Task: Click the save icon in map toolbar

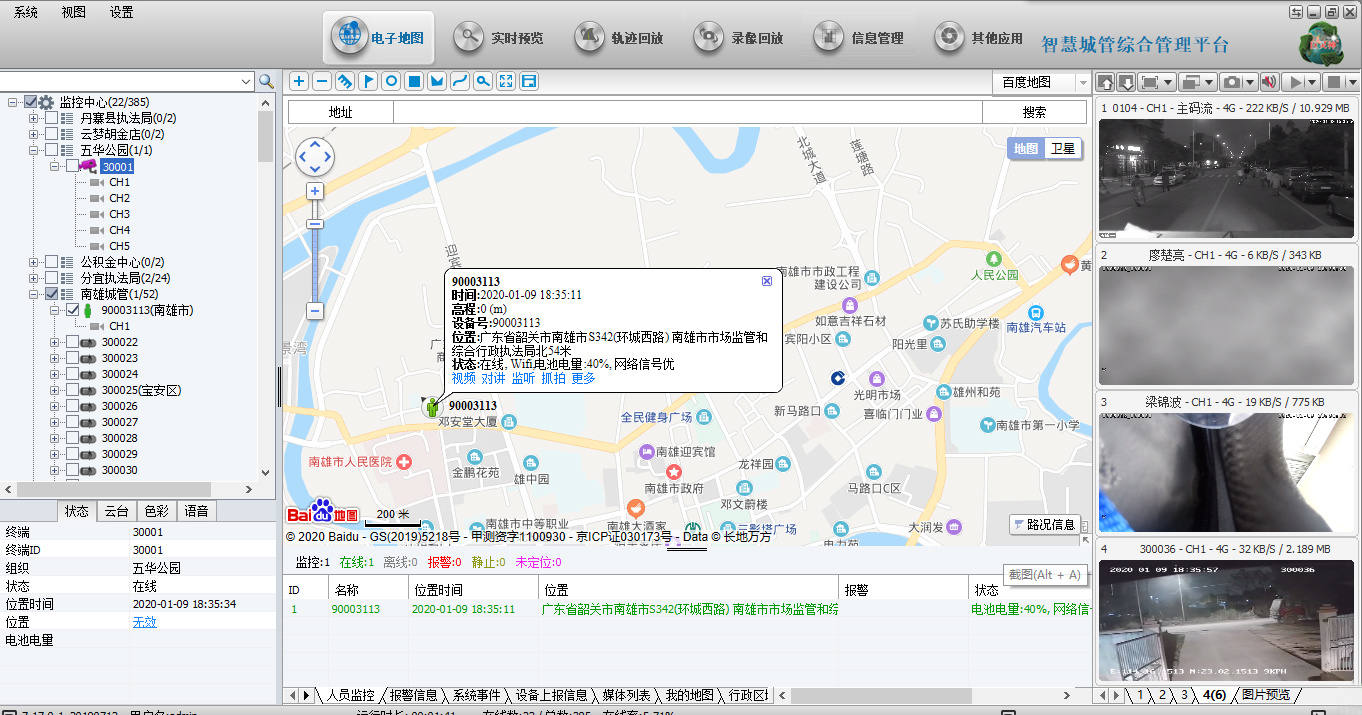Action: pos(529,81)
